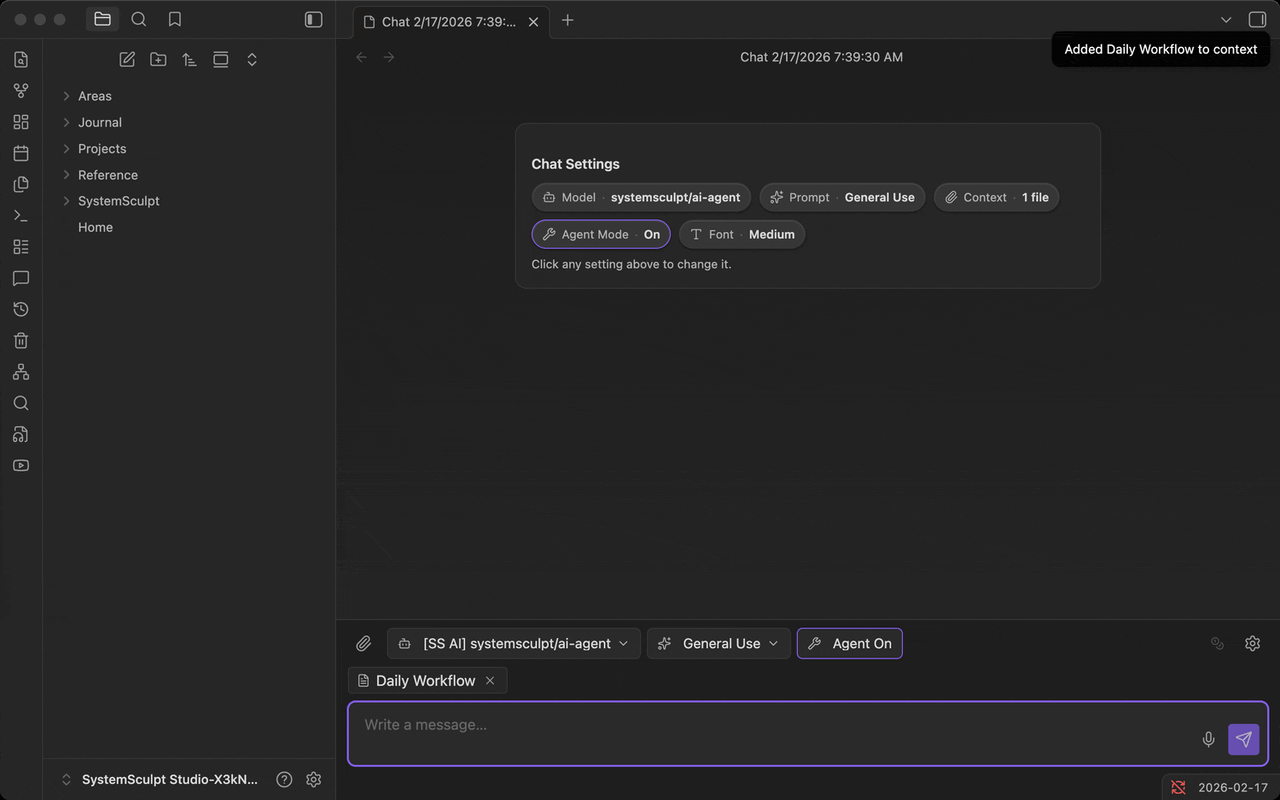The height and width of the screenshot is (800, 1280).
Task: Change the Font setting from Medium
Action: [x=742, y=233]
